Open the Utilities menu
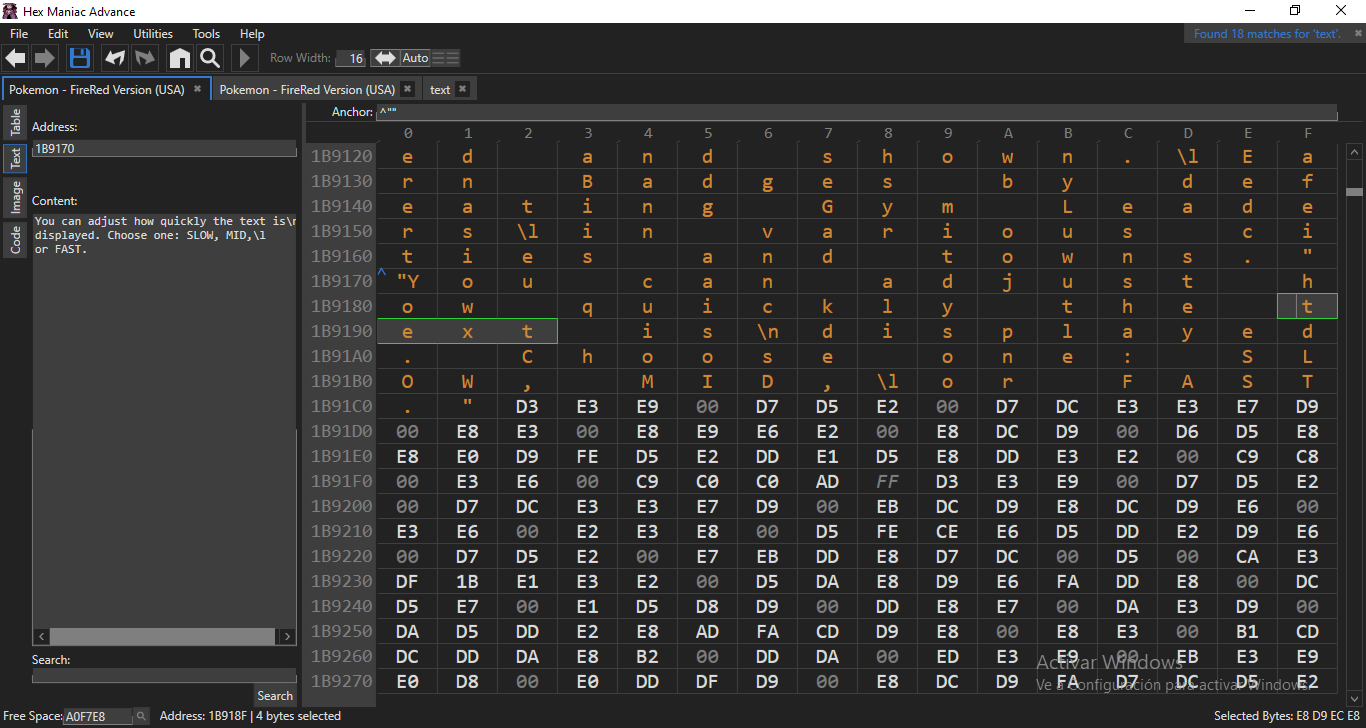 click(153, 34)
